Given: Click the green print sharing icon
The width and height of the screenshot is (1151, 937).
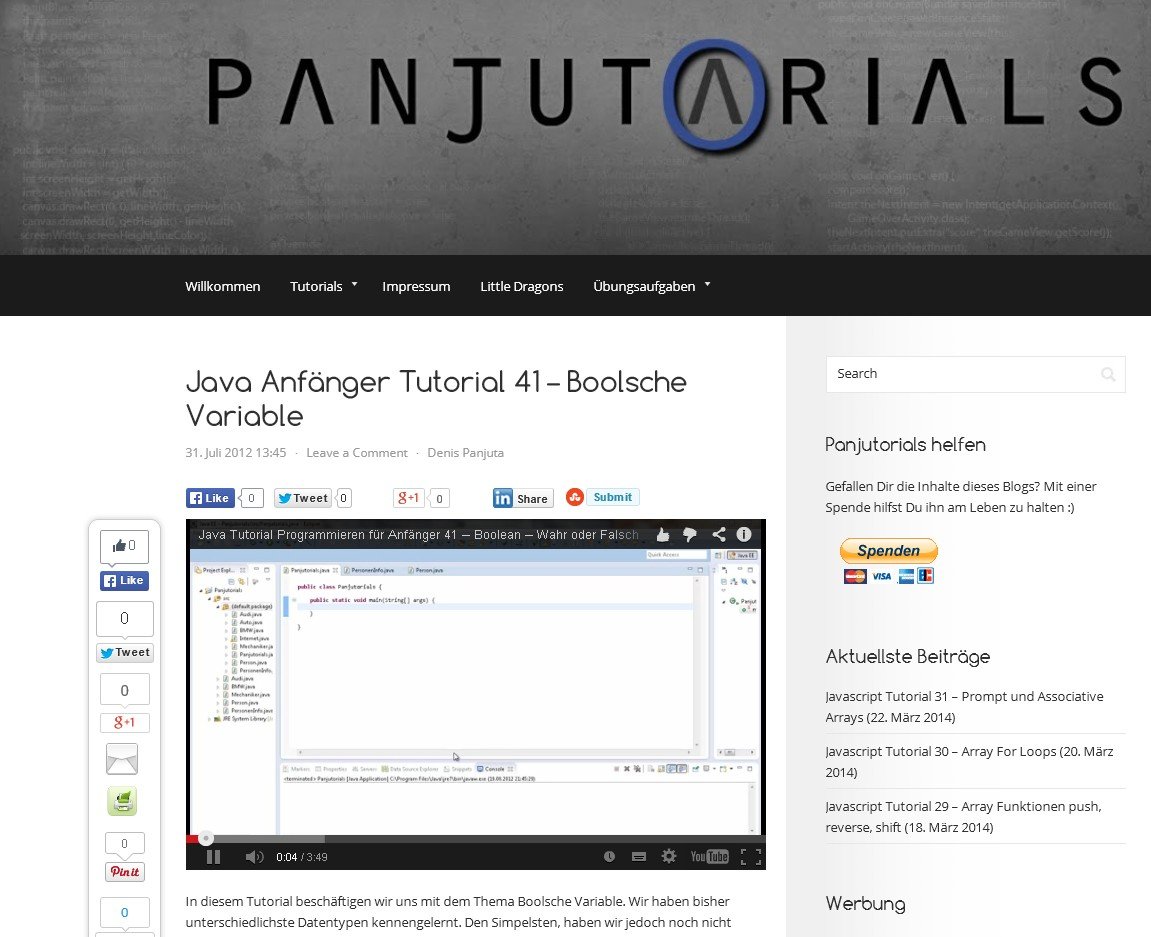Looking at the screenshot, I should (122, 800).
